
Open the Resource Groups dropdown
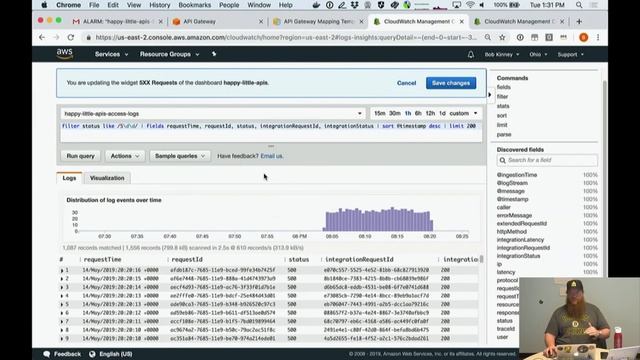click(x=169, y=54)
